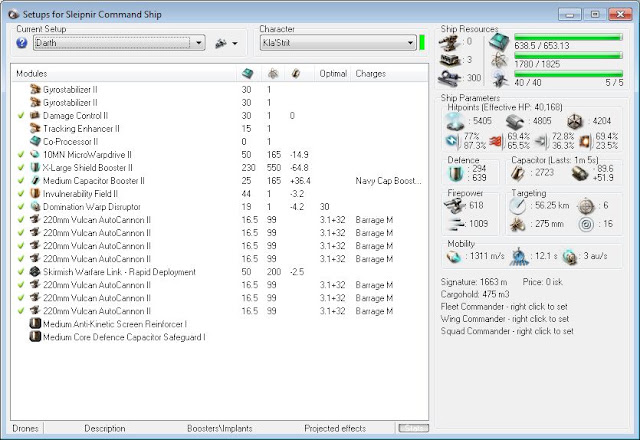Screen dimensions: 640x440
Task: Click the CPU resource icon
Action: [x=499, y=42]
